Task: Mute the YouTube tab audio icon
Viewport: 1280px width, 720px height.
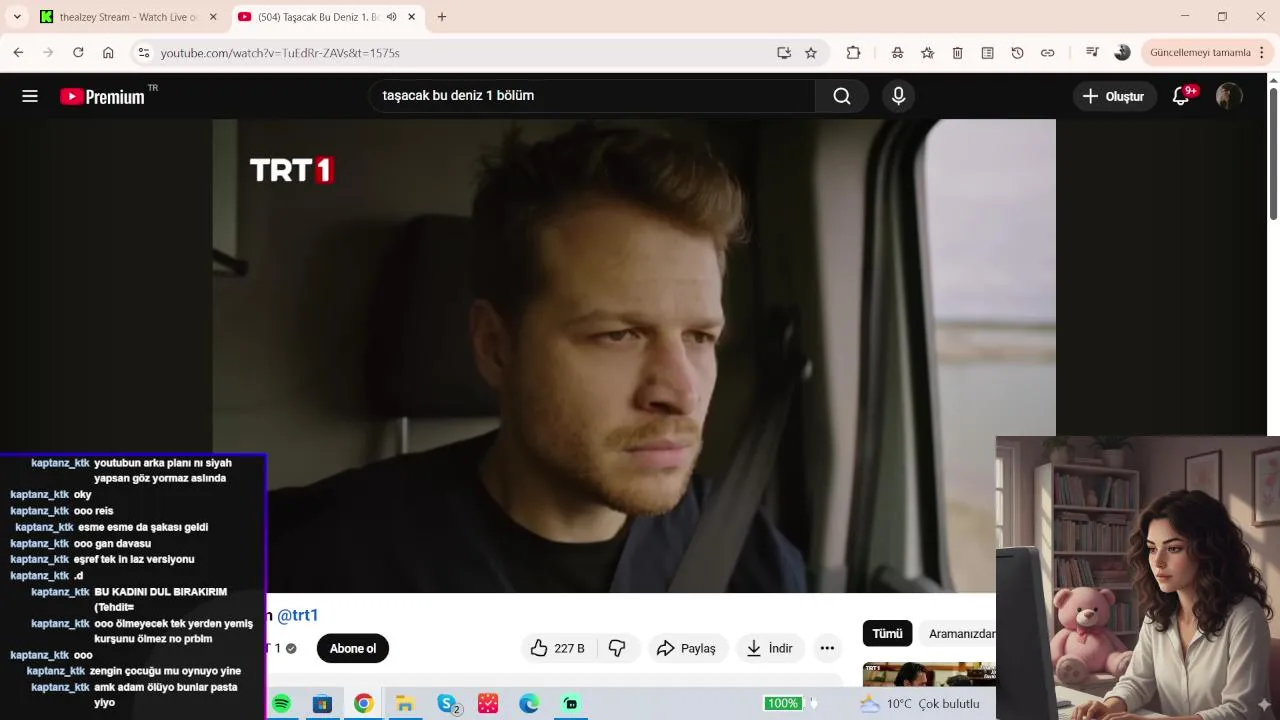Action: point(392,17)
